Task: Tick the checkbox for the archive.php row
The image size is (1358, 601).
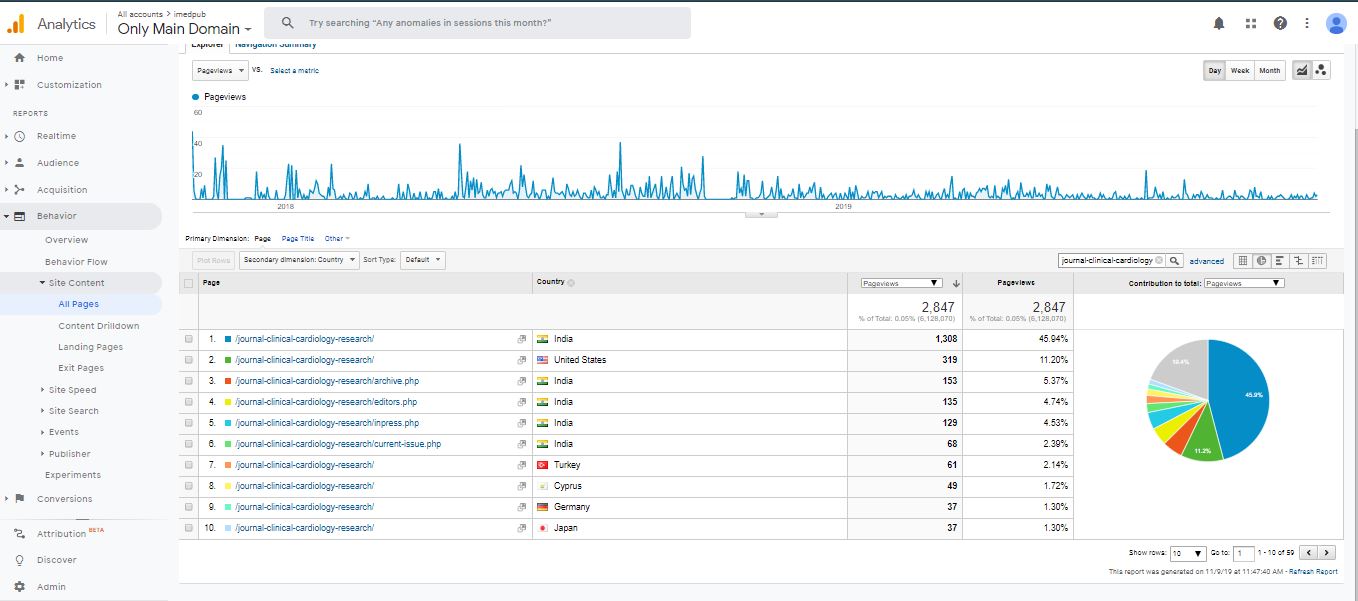Action: click(189, 381)
